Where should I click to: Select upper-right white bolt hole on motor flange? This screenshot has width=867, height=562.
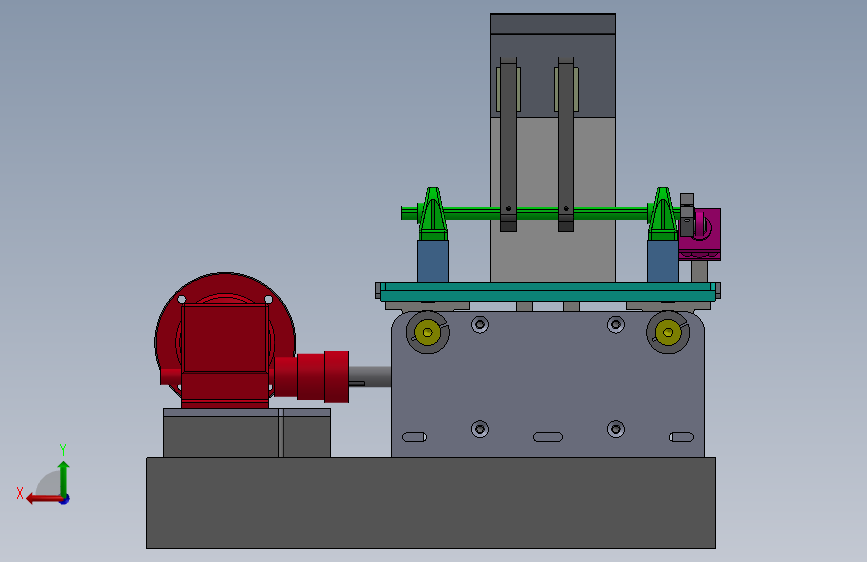click(x=268, y=299)
